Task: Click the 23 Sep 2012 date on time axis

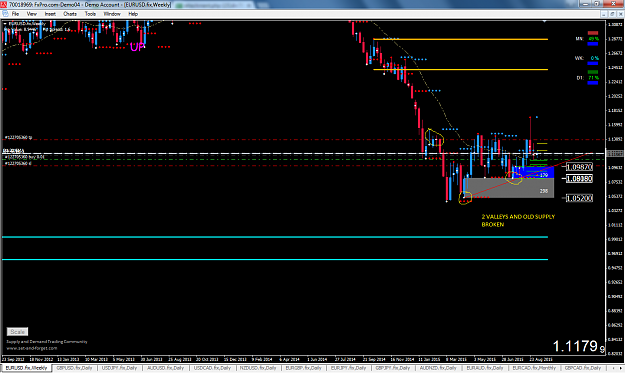Action: pos(13,359)
